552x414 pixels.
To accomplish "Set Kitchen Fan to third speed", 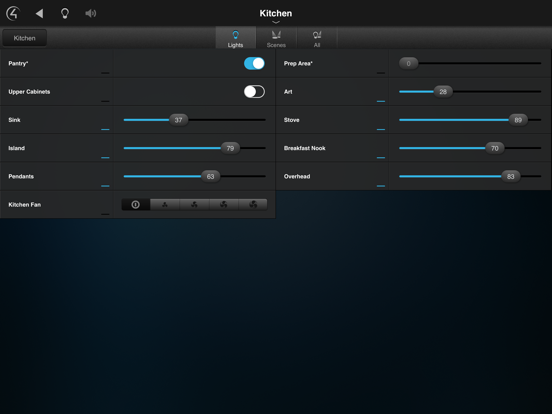I will 224,205.
